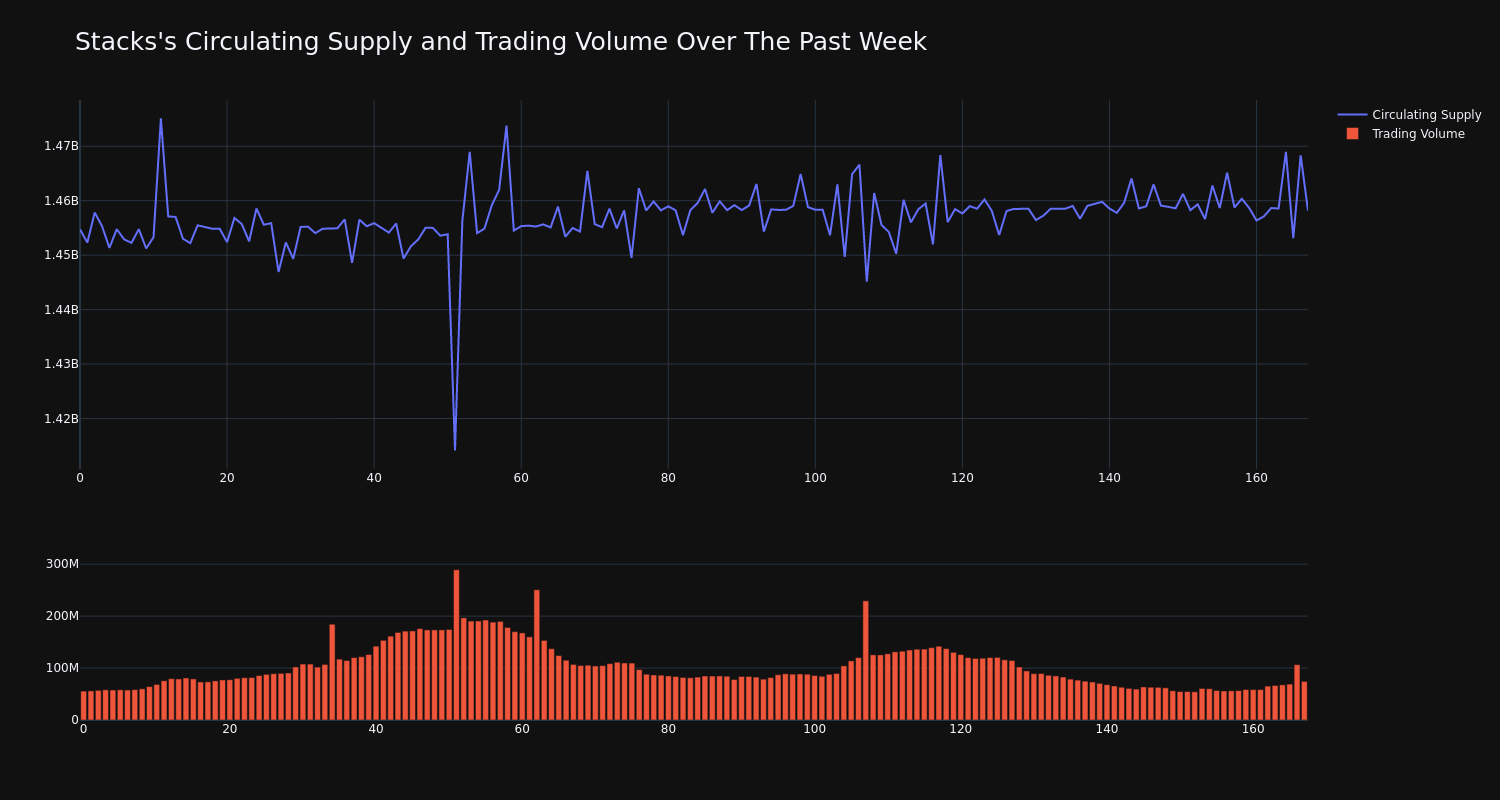Click the 1.44B y-axis label
Viewport: 1500px width, 800px height.
tap(61, 310)
